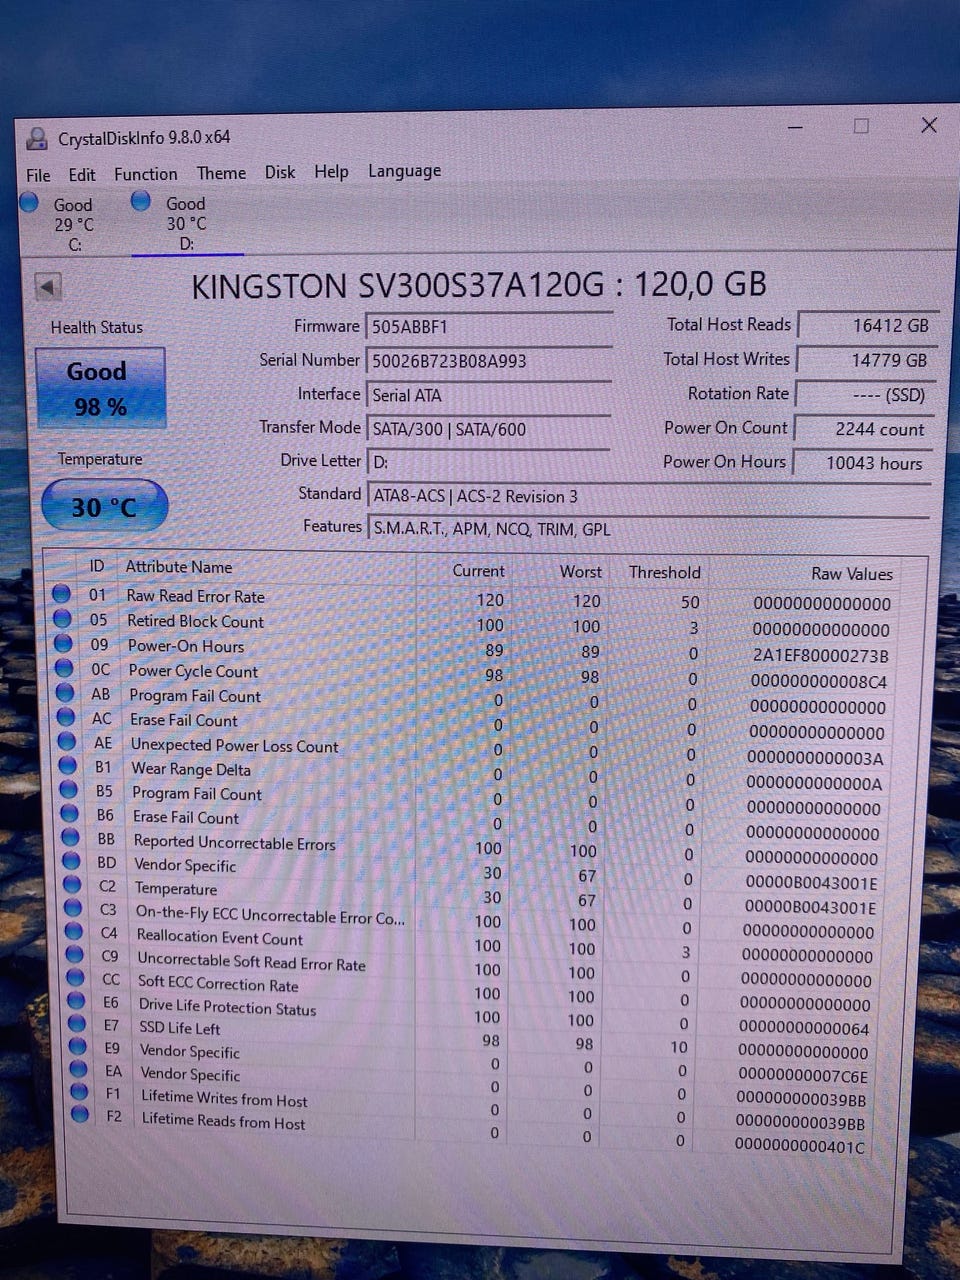This screenshot has width=960, height=1280.
Task: Click the Worst column header
Action: coord(581,572)
